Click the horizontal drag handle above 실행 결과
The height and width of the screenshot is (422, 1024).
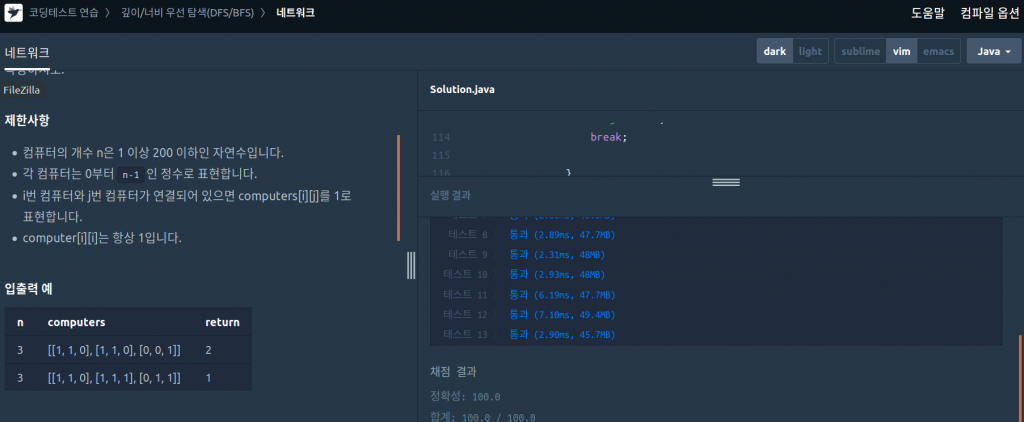tap(725, 182)
